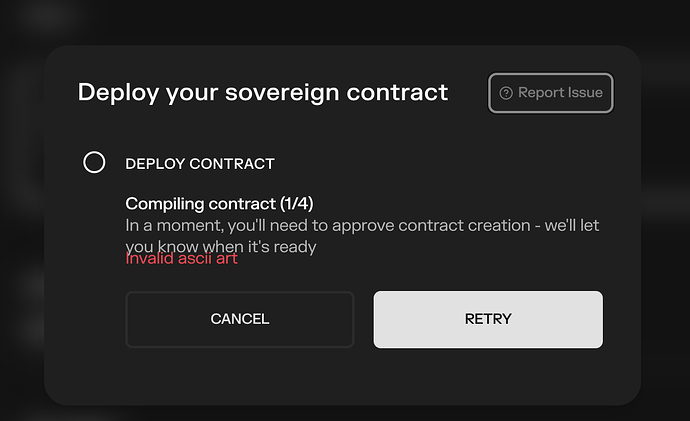Image resolution: width=690 pixels, height=421 pixels.
Task: Click the Deploy your sovereign contract title
Action: click(x=262, y=93)
